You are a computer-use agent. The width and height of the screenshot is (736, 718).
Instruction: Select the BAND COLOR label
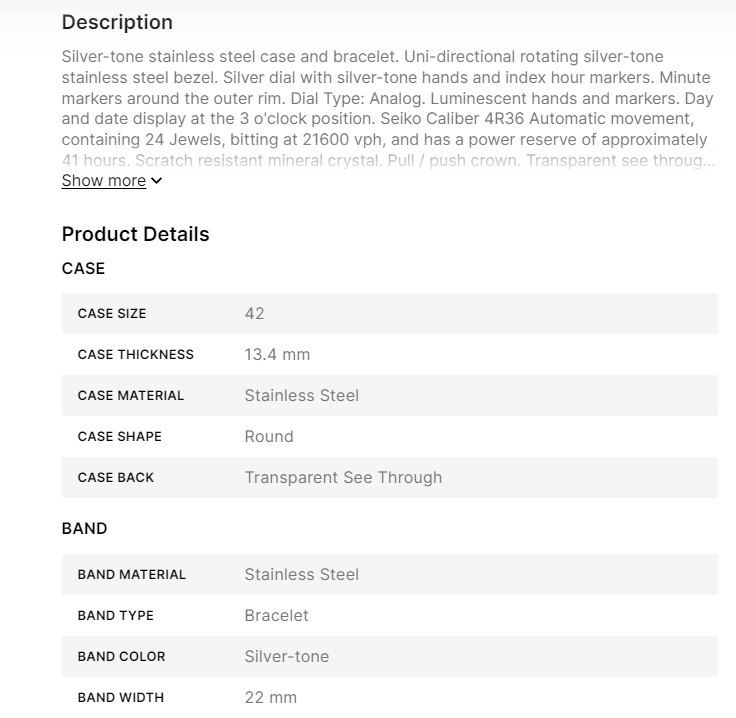(122, 657)
